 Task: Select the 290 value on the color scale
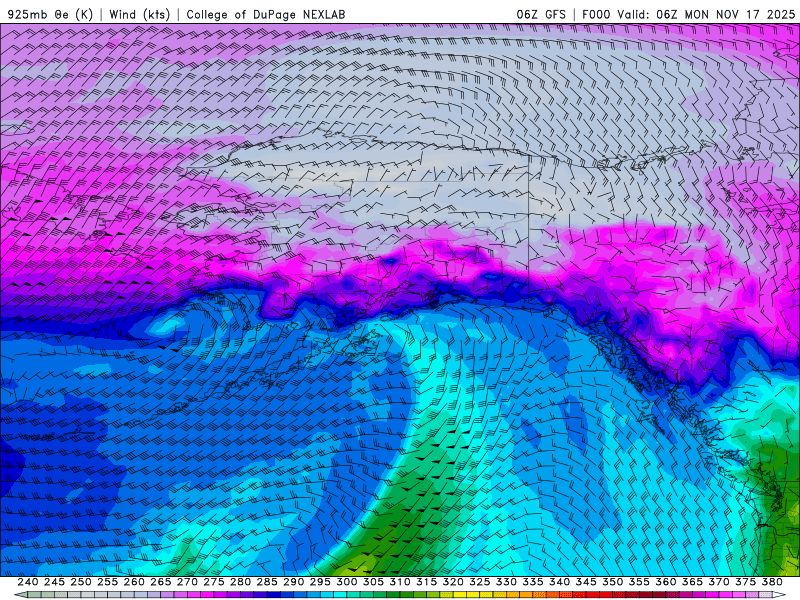pyautogui.click(x=293, y=582)
